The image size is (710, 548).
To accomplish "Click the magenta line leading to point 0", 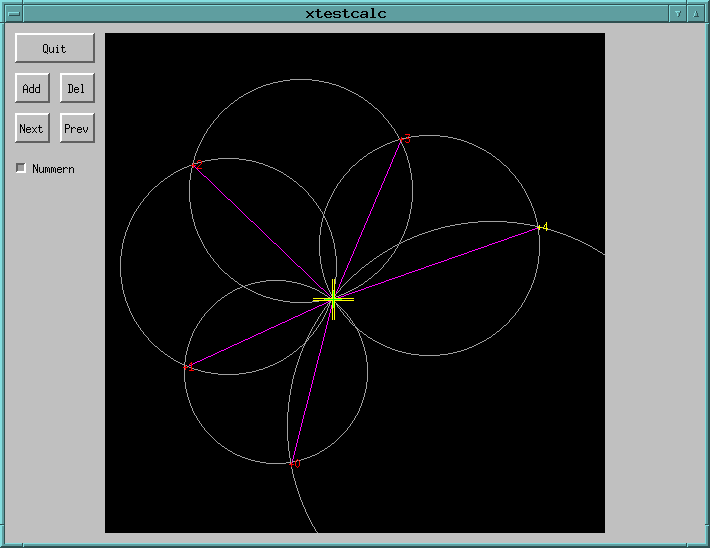I will tap(312, 382).
